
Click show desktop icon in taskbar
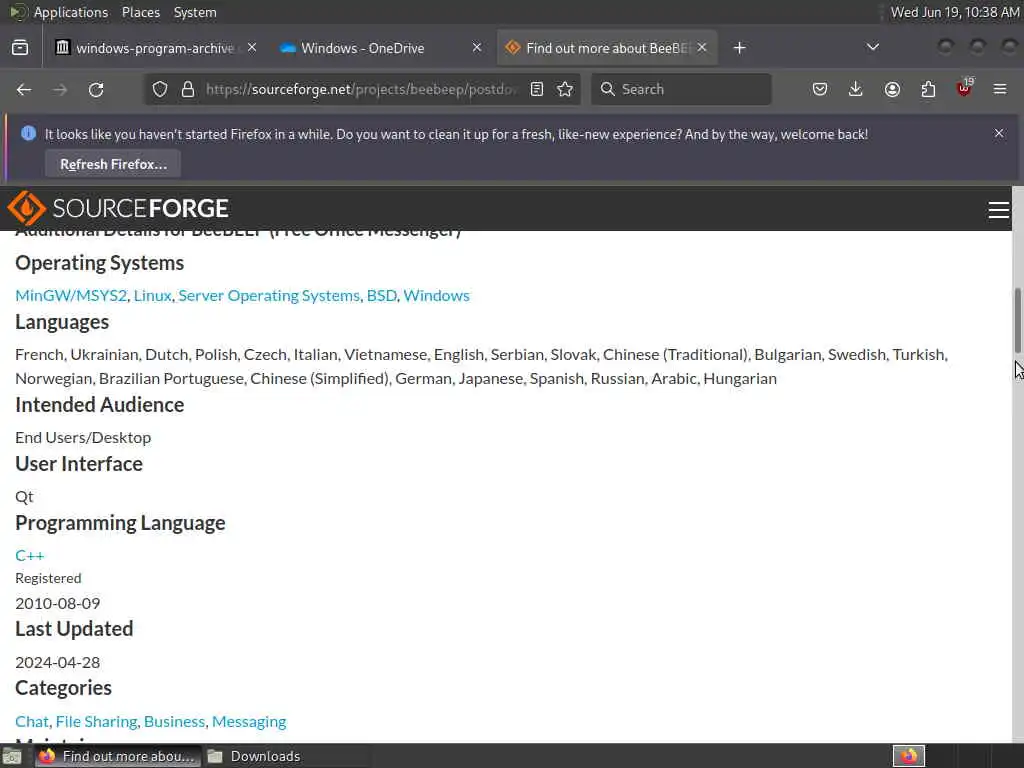click(12, 756)
